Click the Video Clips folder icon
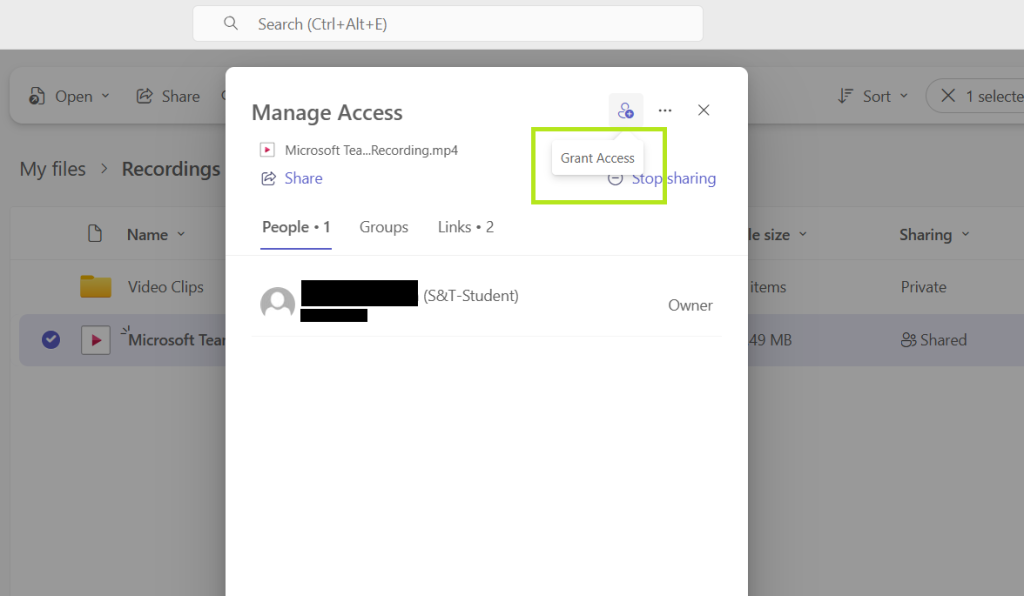Image resolution: width=1024 pixels, height=596 pixels. tap(96, 287)
